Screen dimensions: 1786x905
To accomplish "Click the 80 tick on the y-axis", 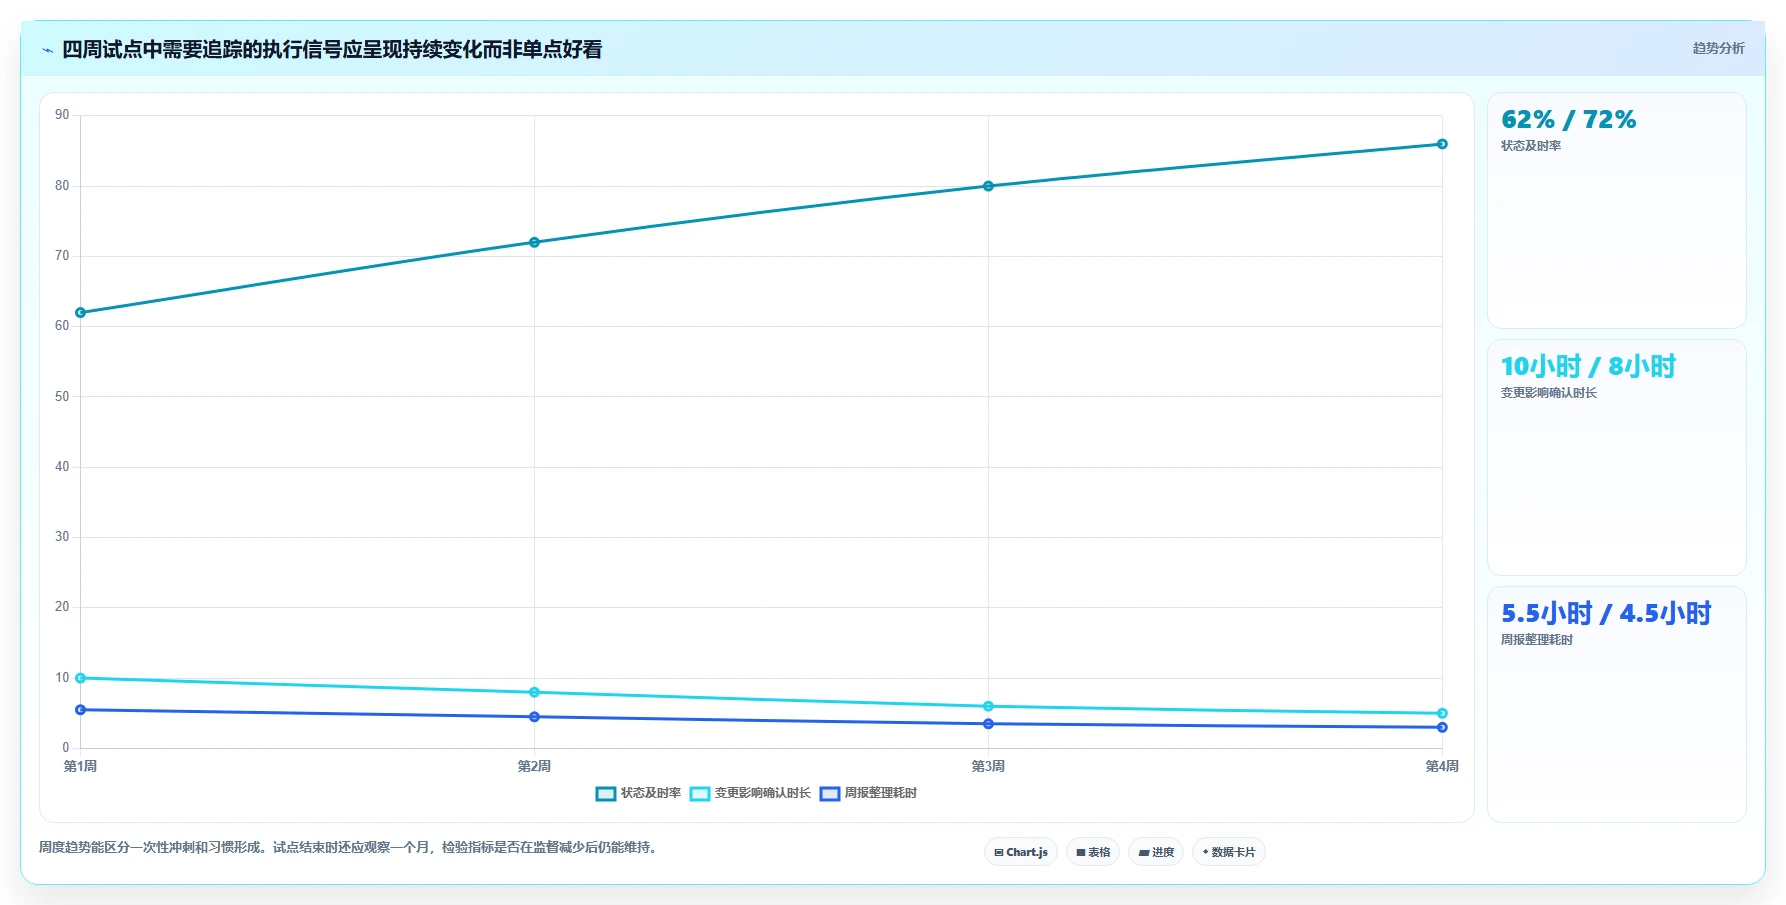I will pos(62,186).
